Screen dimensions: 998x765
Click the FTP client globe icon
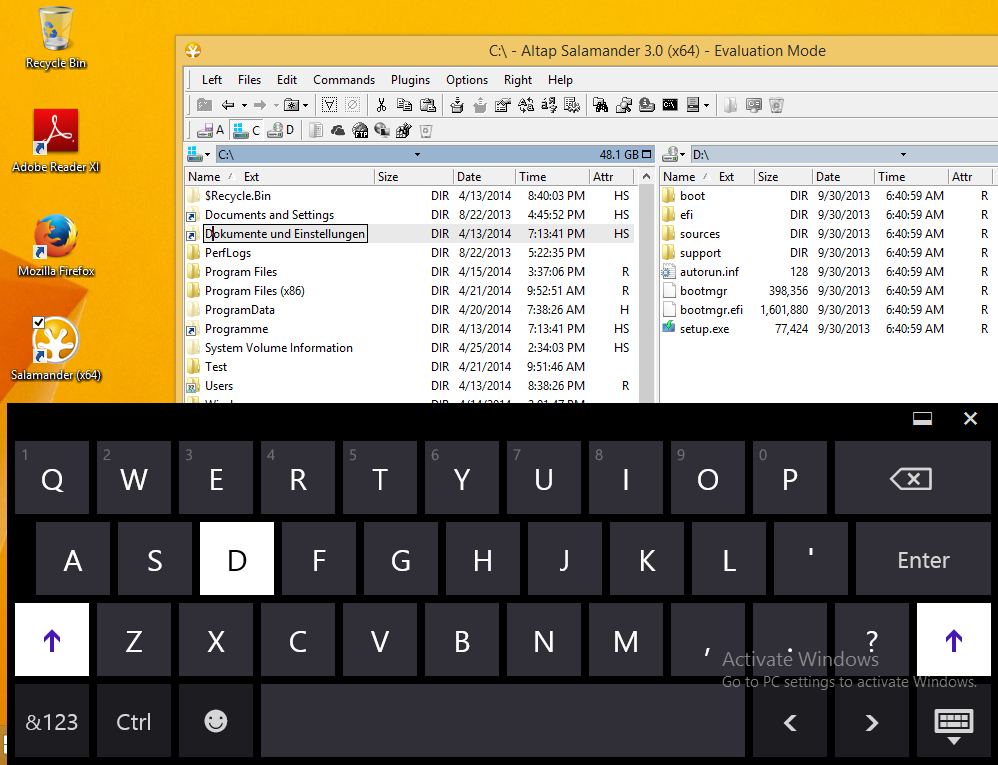coord(361,130)
